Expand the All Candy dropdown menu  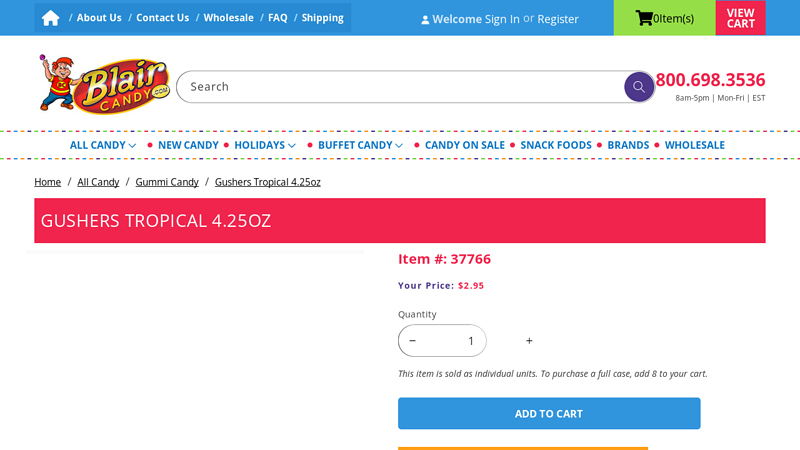[103, 145]
